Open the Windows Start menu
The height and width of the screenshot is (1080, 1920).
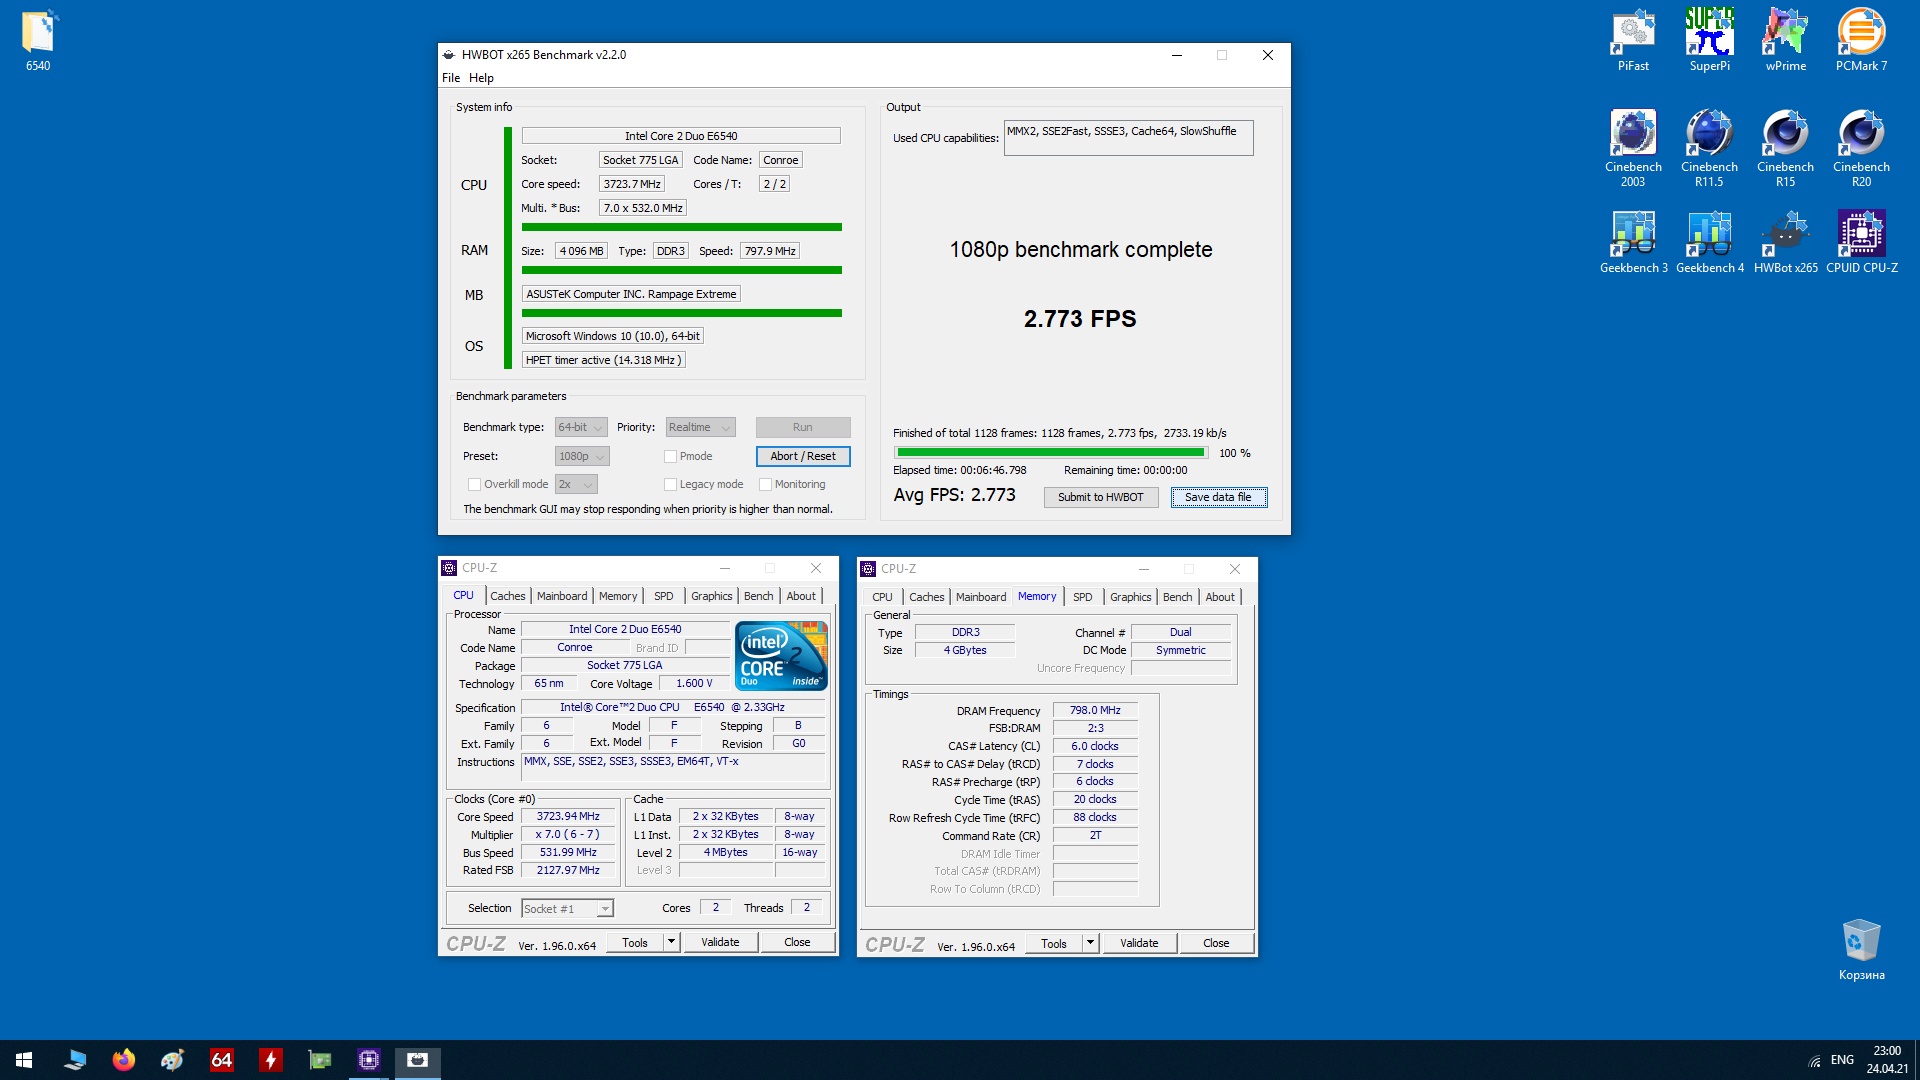[x=24, y=1060]
